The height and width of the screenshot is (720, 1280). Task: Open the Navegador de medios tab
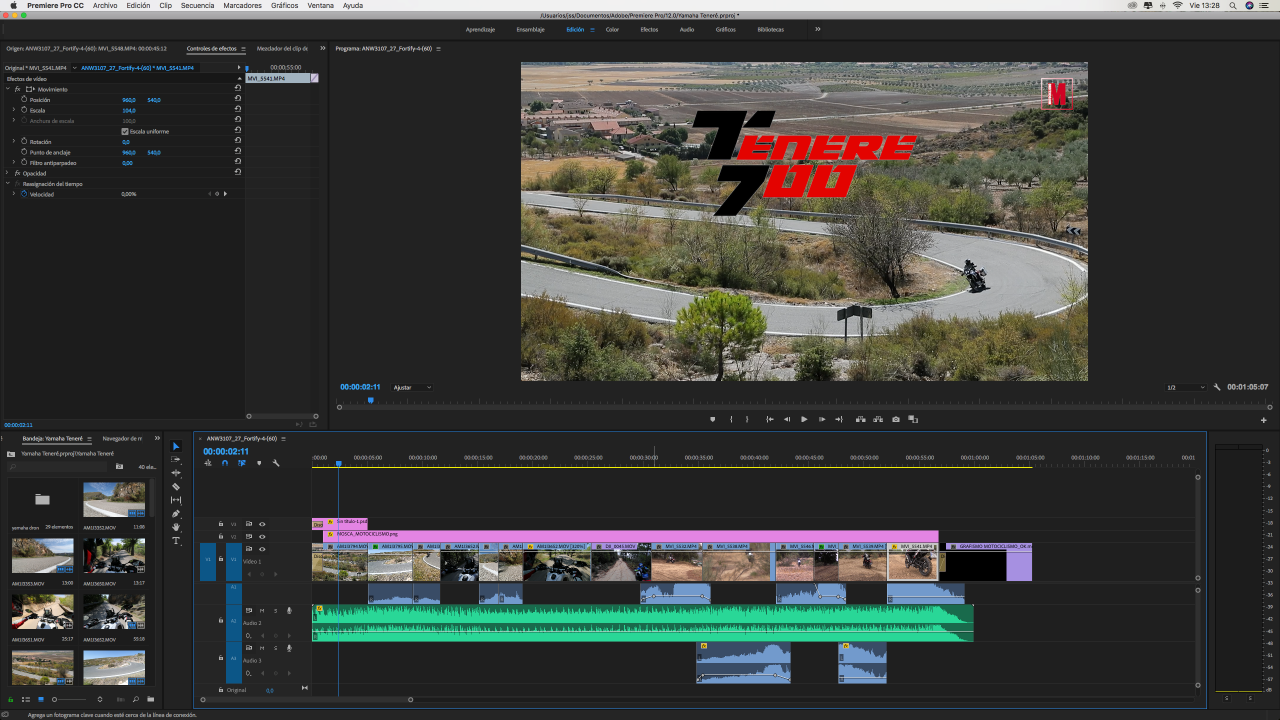point(122,438)
